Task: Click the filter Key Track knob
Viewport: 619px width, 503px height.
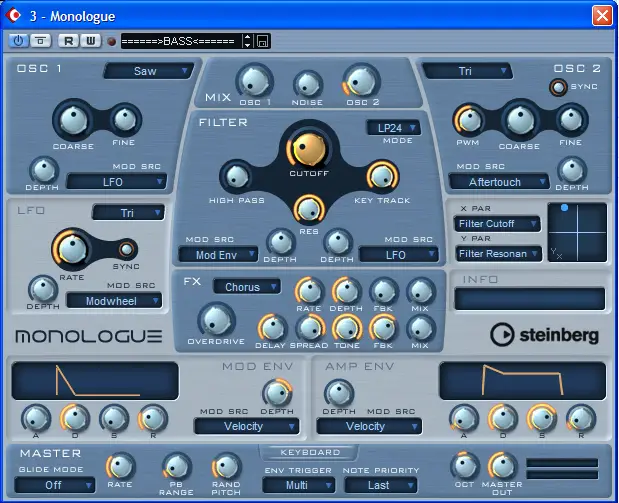Action: [x=382, y=176]
